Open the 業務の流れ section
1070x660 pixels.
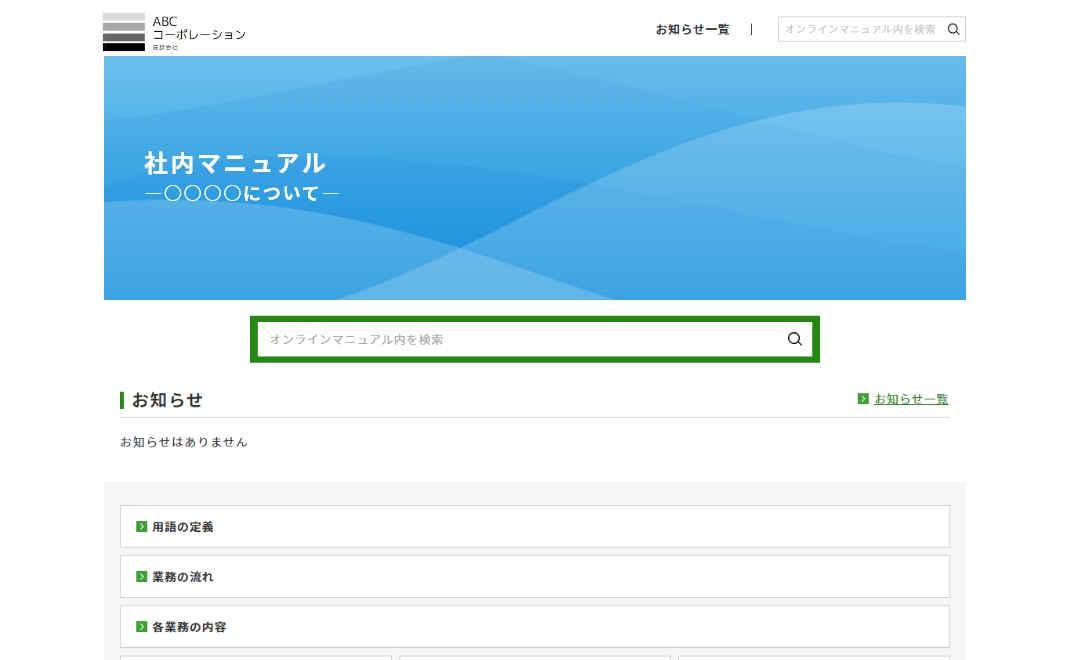click(x=534, y=577)
